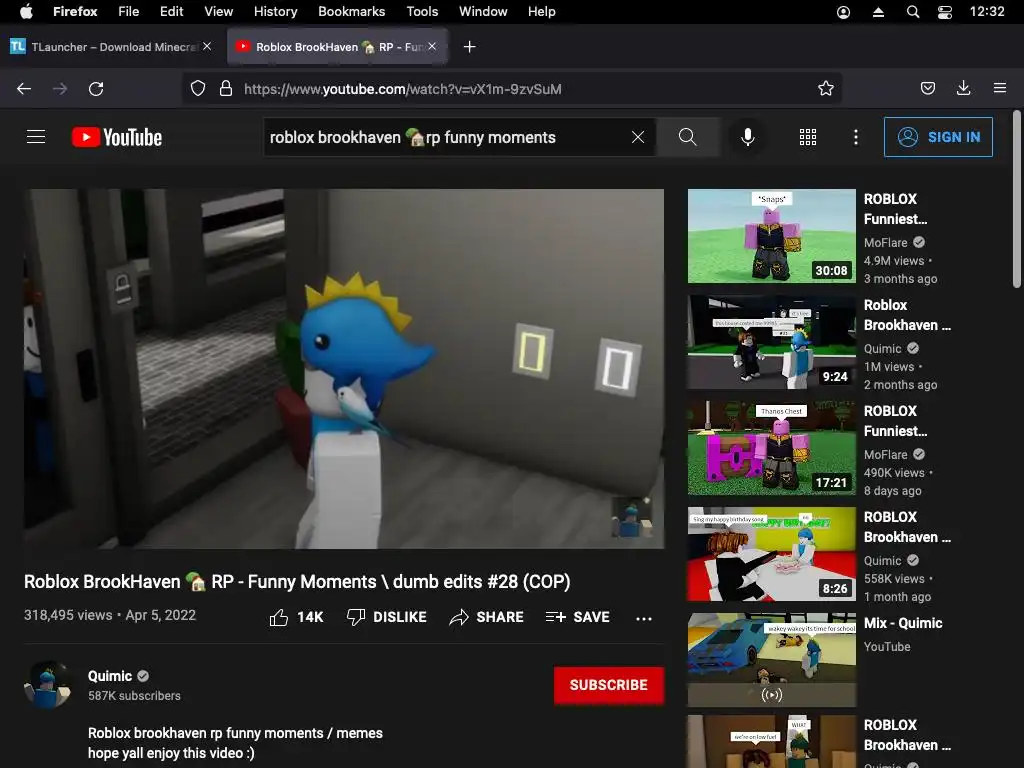Open the History menu
The width and height of the screenshot is (1024, 768).
click(275, 11)
